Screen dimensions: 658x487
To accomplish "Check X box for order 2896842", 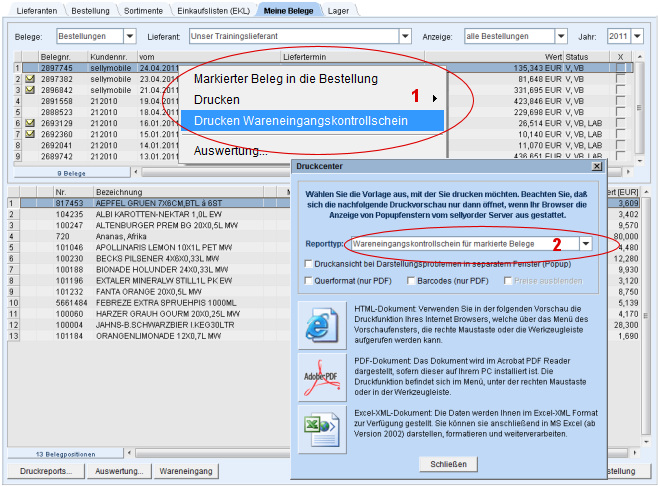I will click(620, 90).
